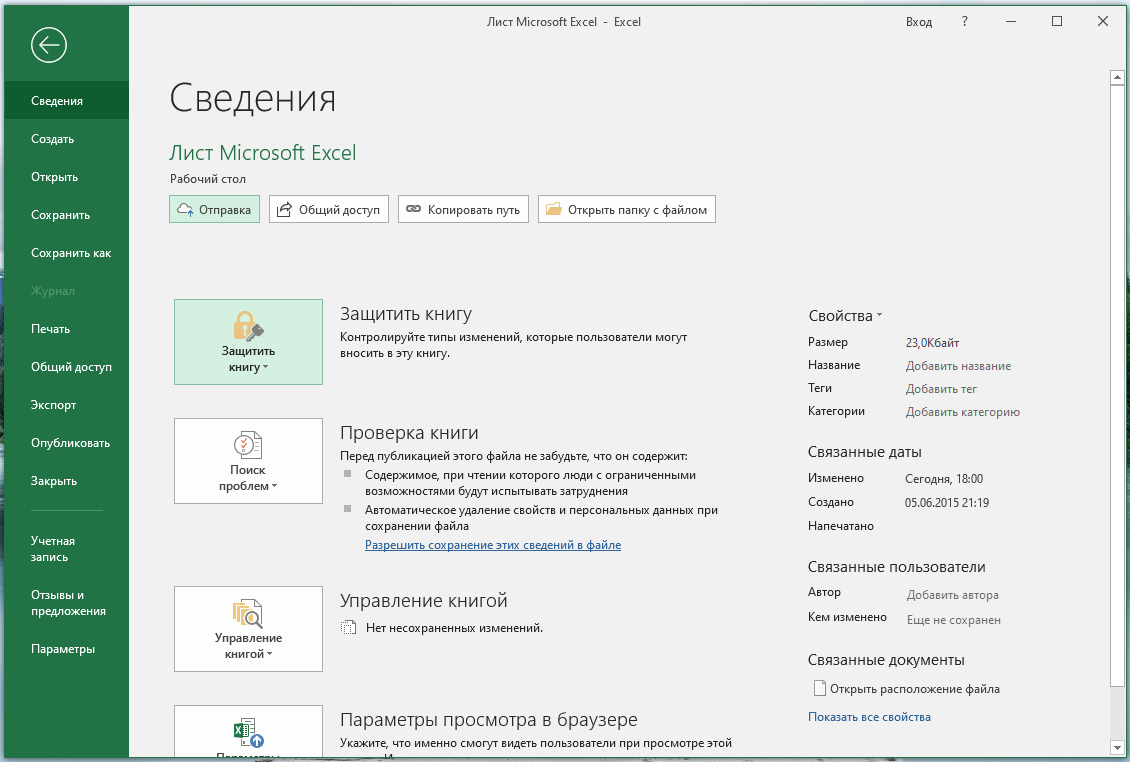Viewport: 1130px width, 762px height.
Task: Click the Excel browser view options icon
Action: [248, 732]
